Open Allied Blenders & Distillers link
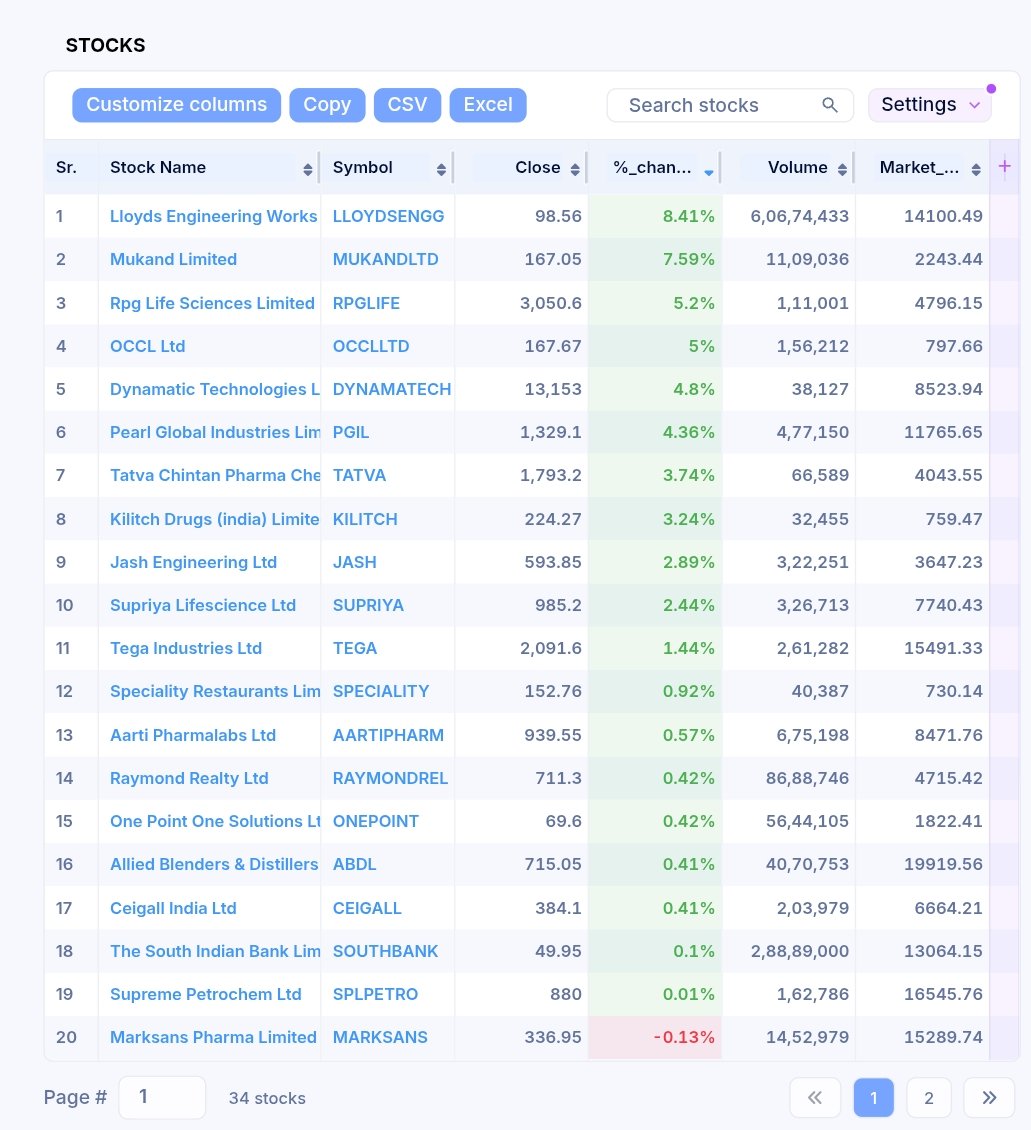 [x=214, y=864]
